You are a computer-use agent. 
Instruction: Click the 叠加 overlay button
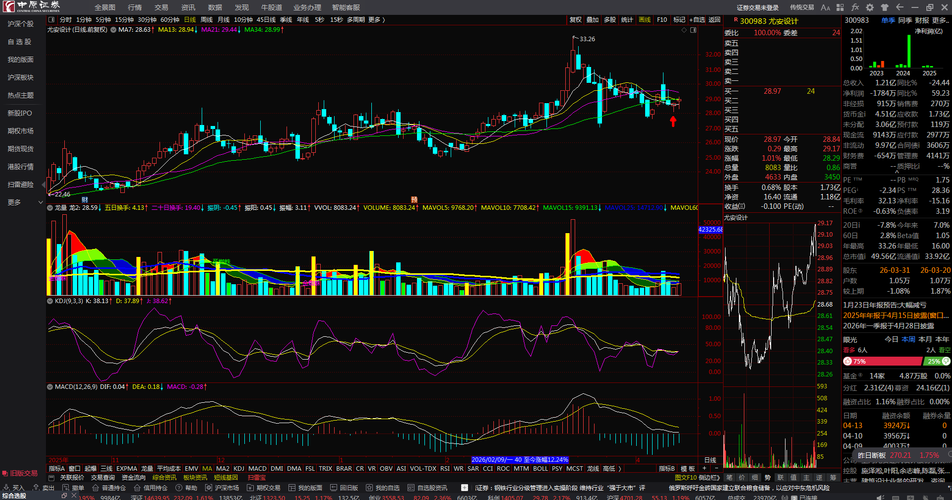pos(593,20)
